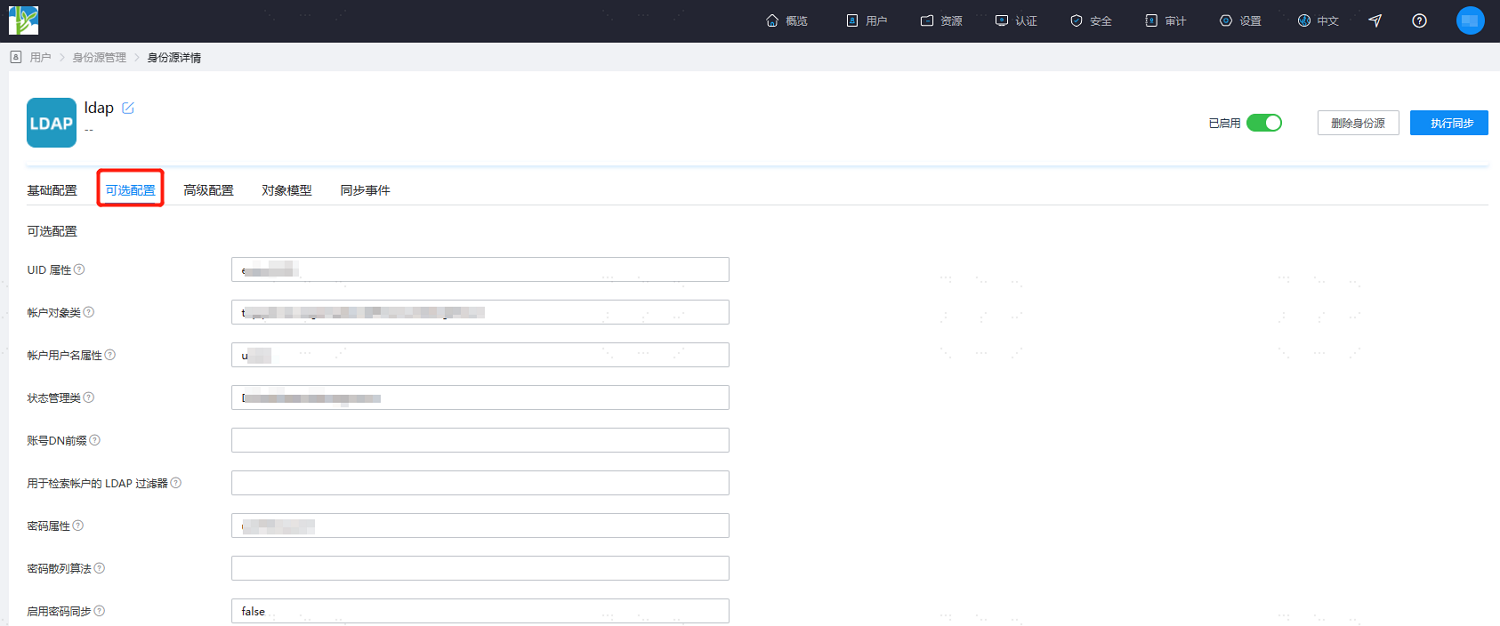The height and width of the screenshot is (626, 1500).
Task: Switch to the 同步事件 tab
Action: (x=365, y=190)
